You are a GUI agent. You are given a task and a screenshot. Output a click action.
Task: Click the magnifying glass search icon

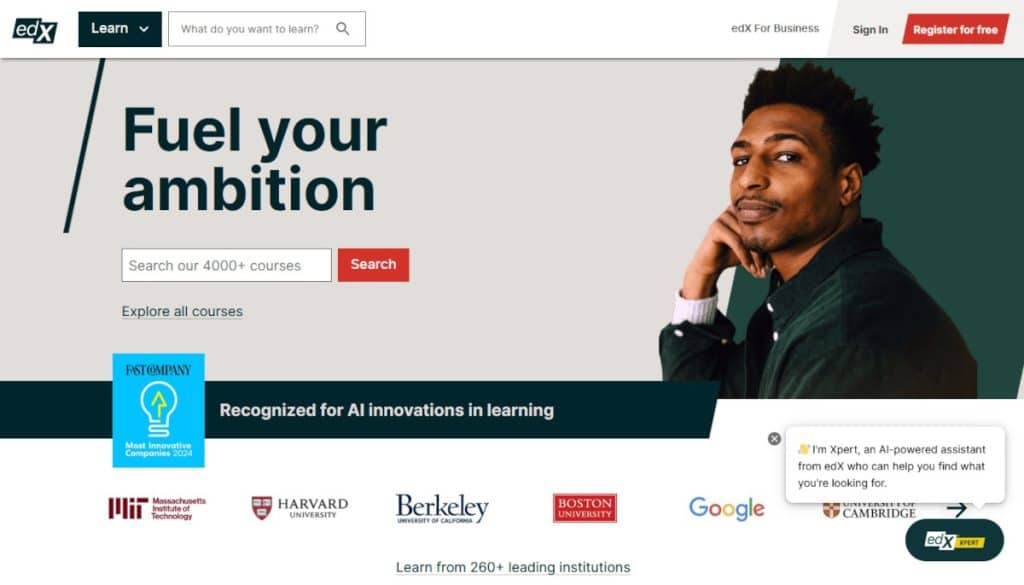[x=341, y=29]
